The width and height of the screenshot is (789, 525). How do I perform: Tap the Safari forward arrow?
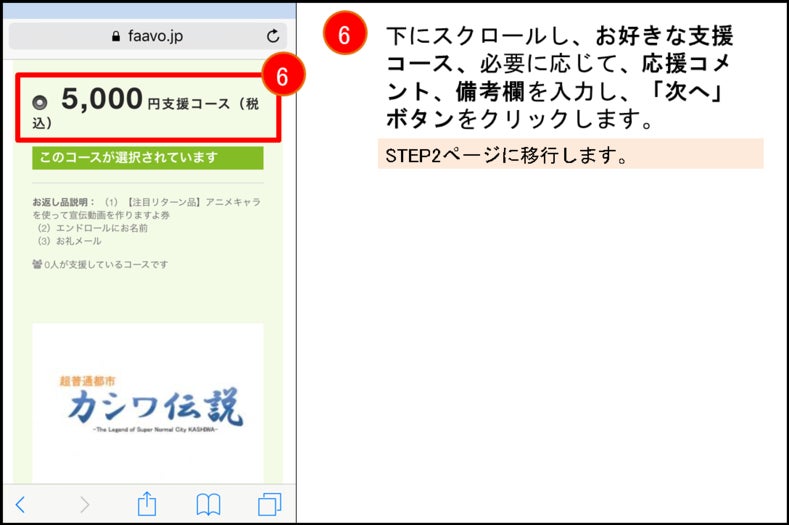pos(85,504)
